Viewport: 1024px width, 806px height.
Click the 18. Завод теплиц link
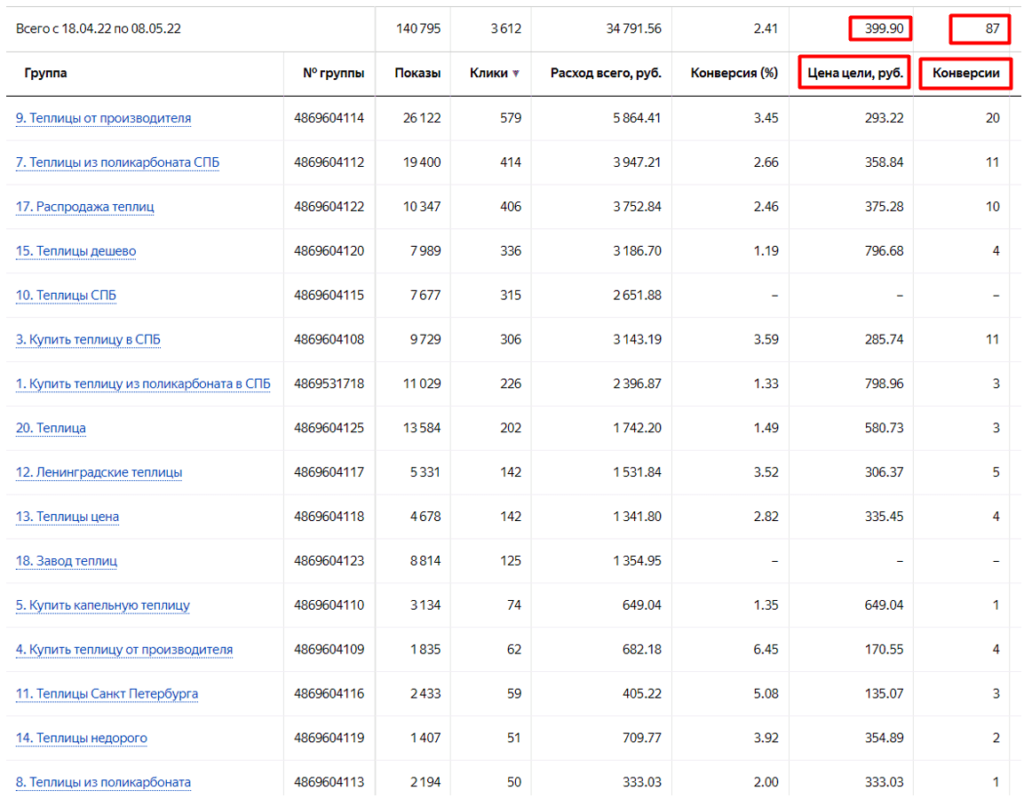click(66, 561)
